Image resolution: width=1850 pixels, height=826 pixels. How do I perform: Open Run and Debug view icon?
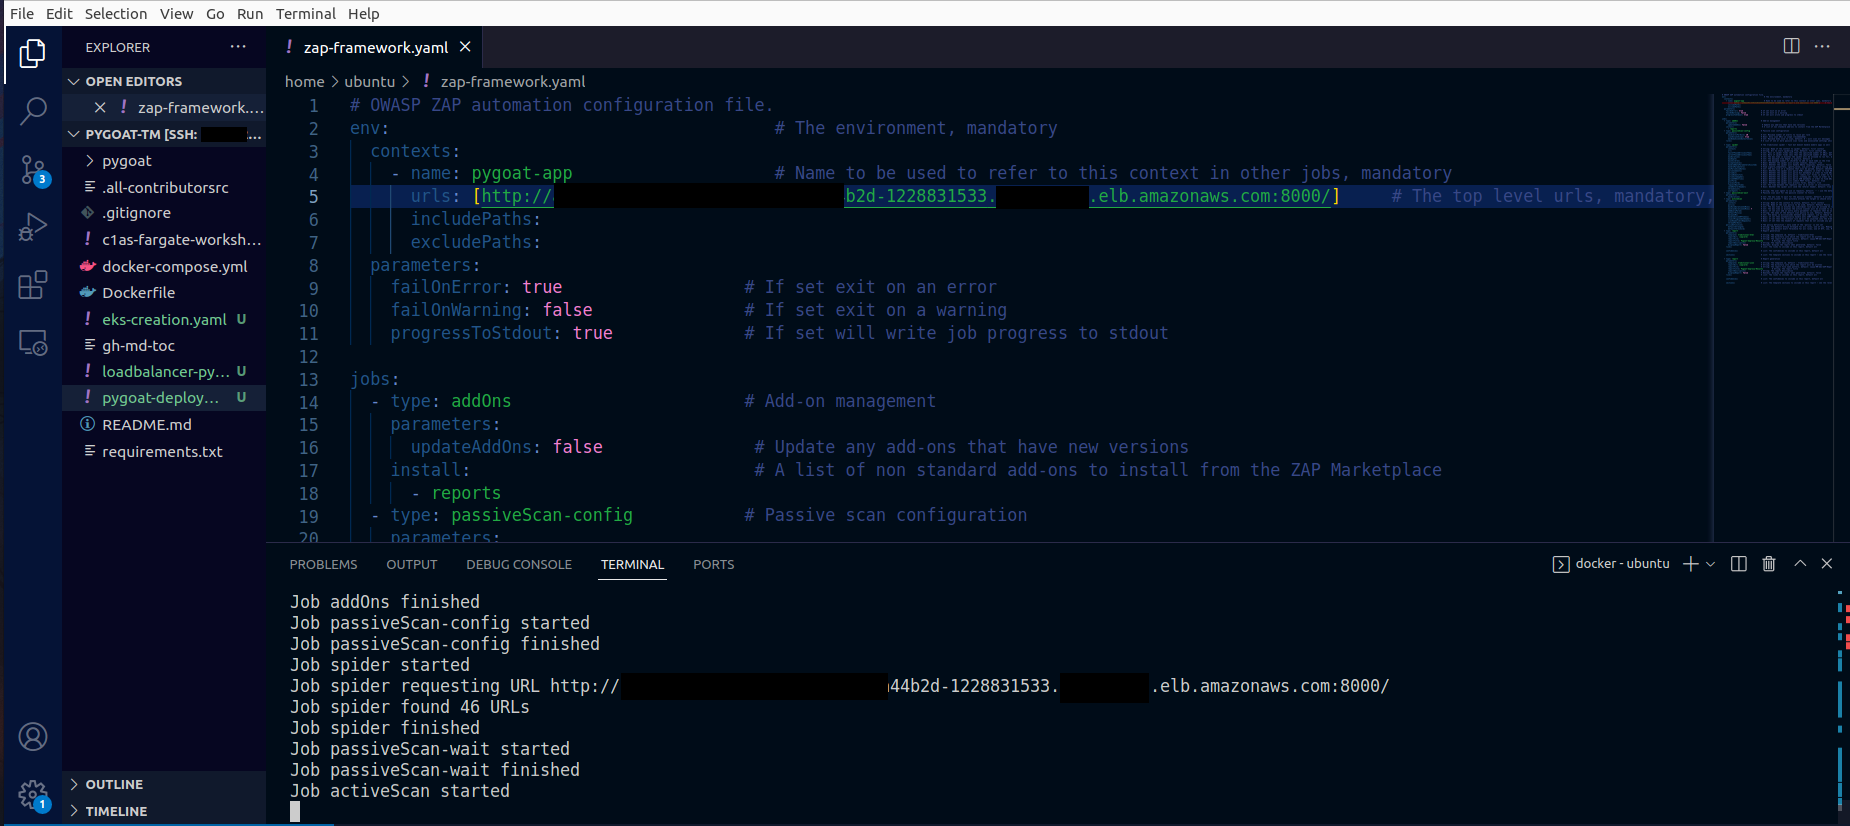pyautogui.click(x=32, y=227)
